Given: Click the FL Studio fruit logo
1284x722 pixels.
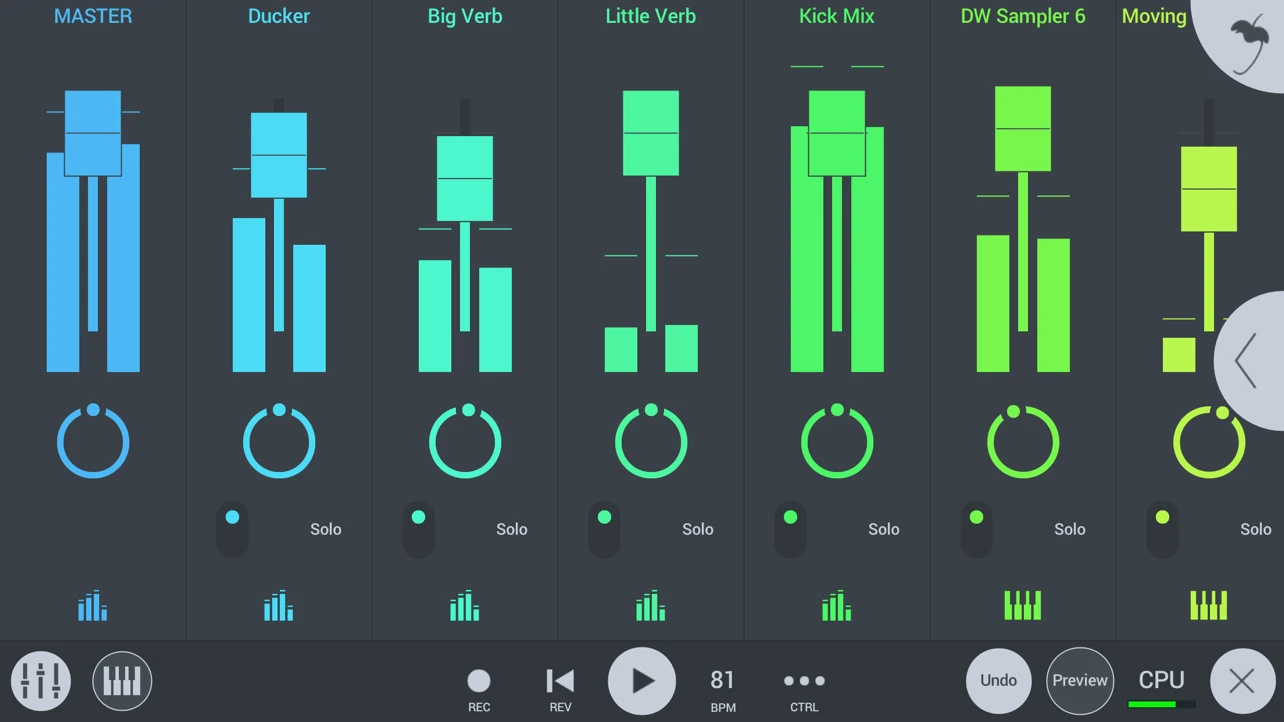Looking at the screenshot, I should (x=1250, y=44).
